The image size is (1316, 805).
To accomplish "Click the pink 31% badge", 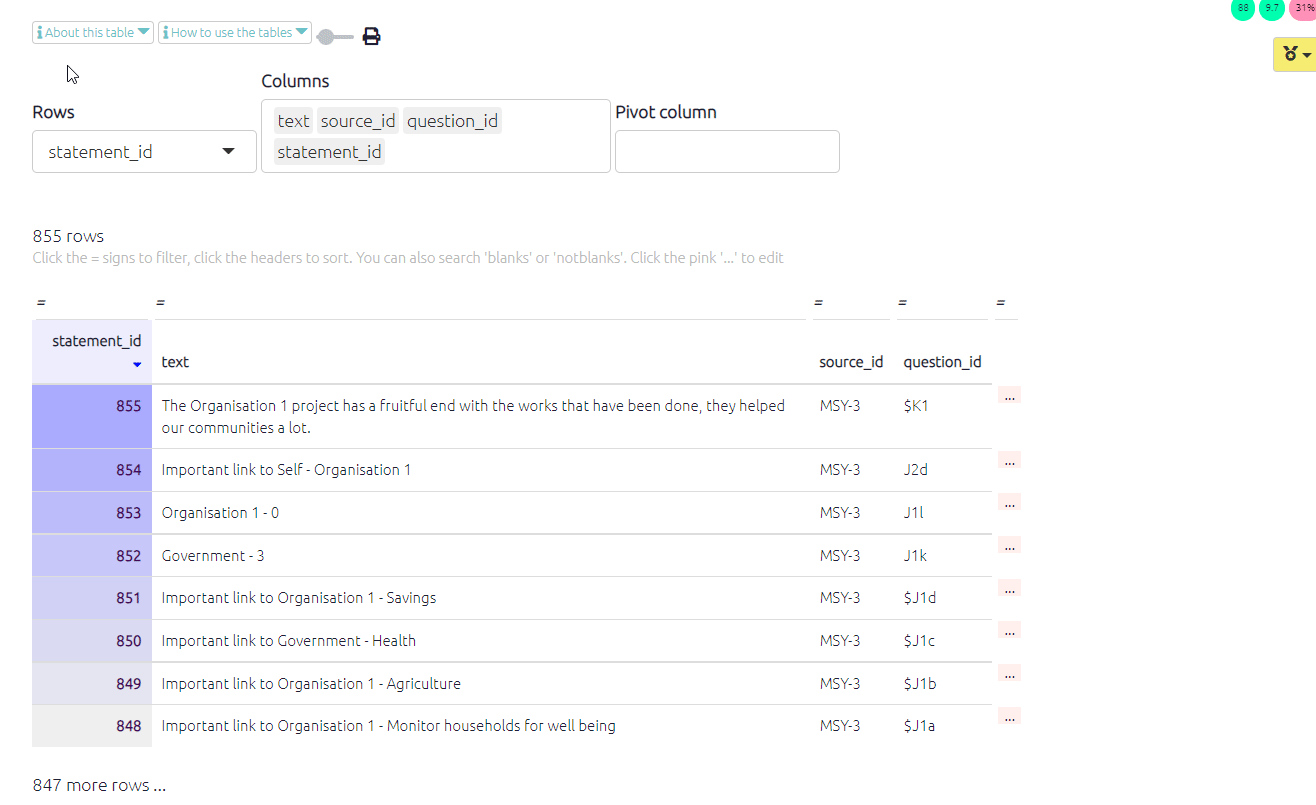I will 1303,8.
